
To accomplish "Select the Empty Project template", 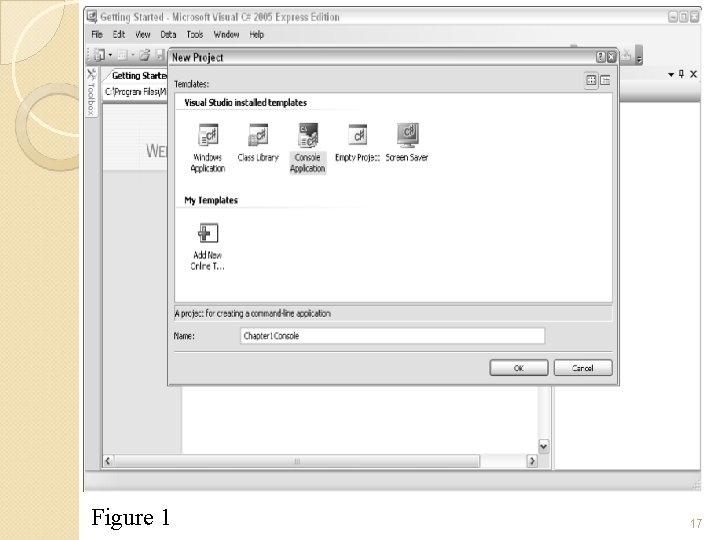I will pyautogui.click(x=357, y=143).
